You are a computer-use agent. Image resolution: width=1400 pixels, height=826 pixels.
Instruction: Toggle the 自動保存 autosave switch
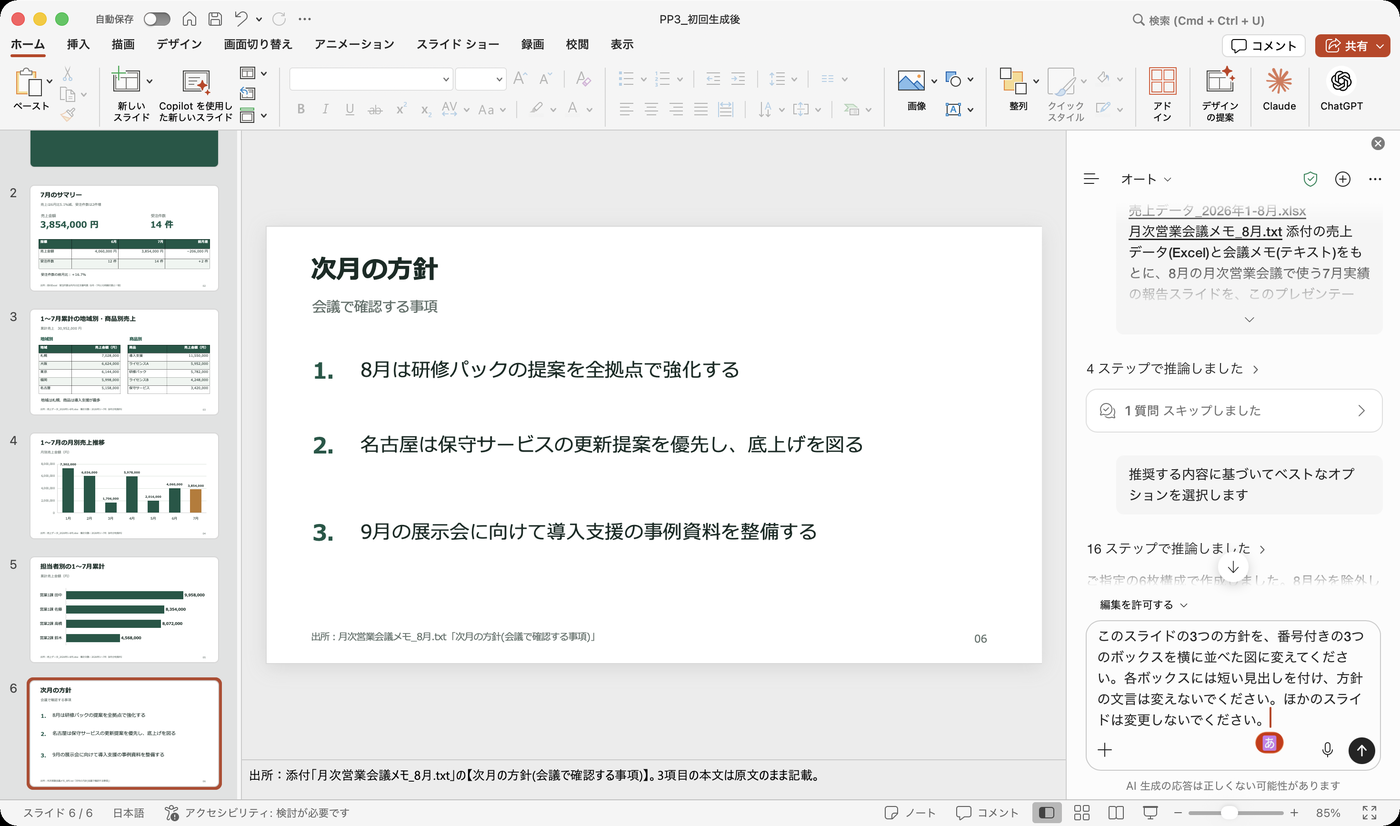(157, 19)
